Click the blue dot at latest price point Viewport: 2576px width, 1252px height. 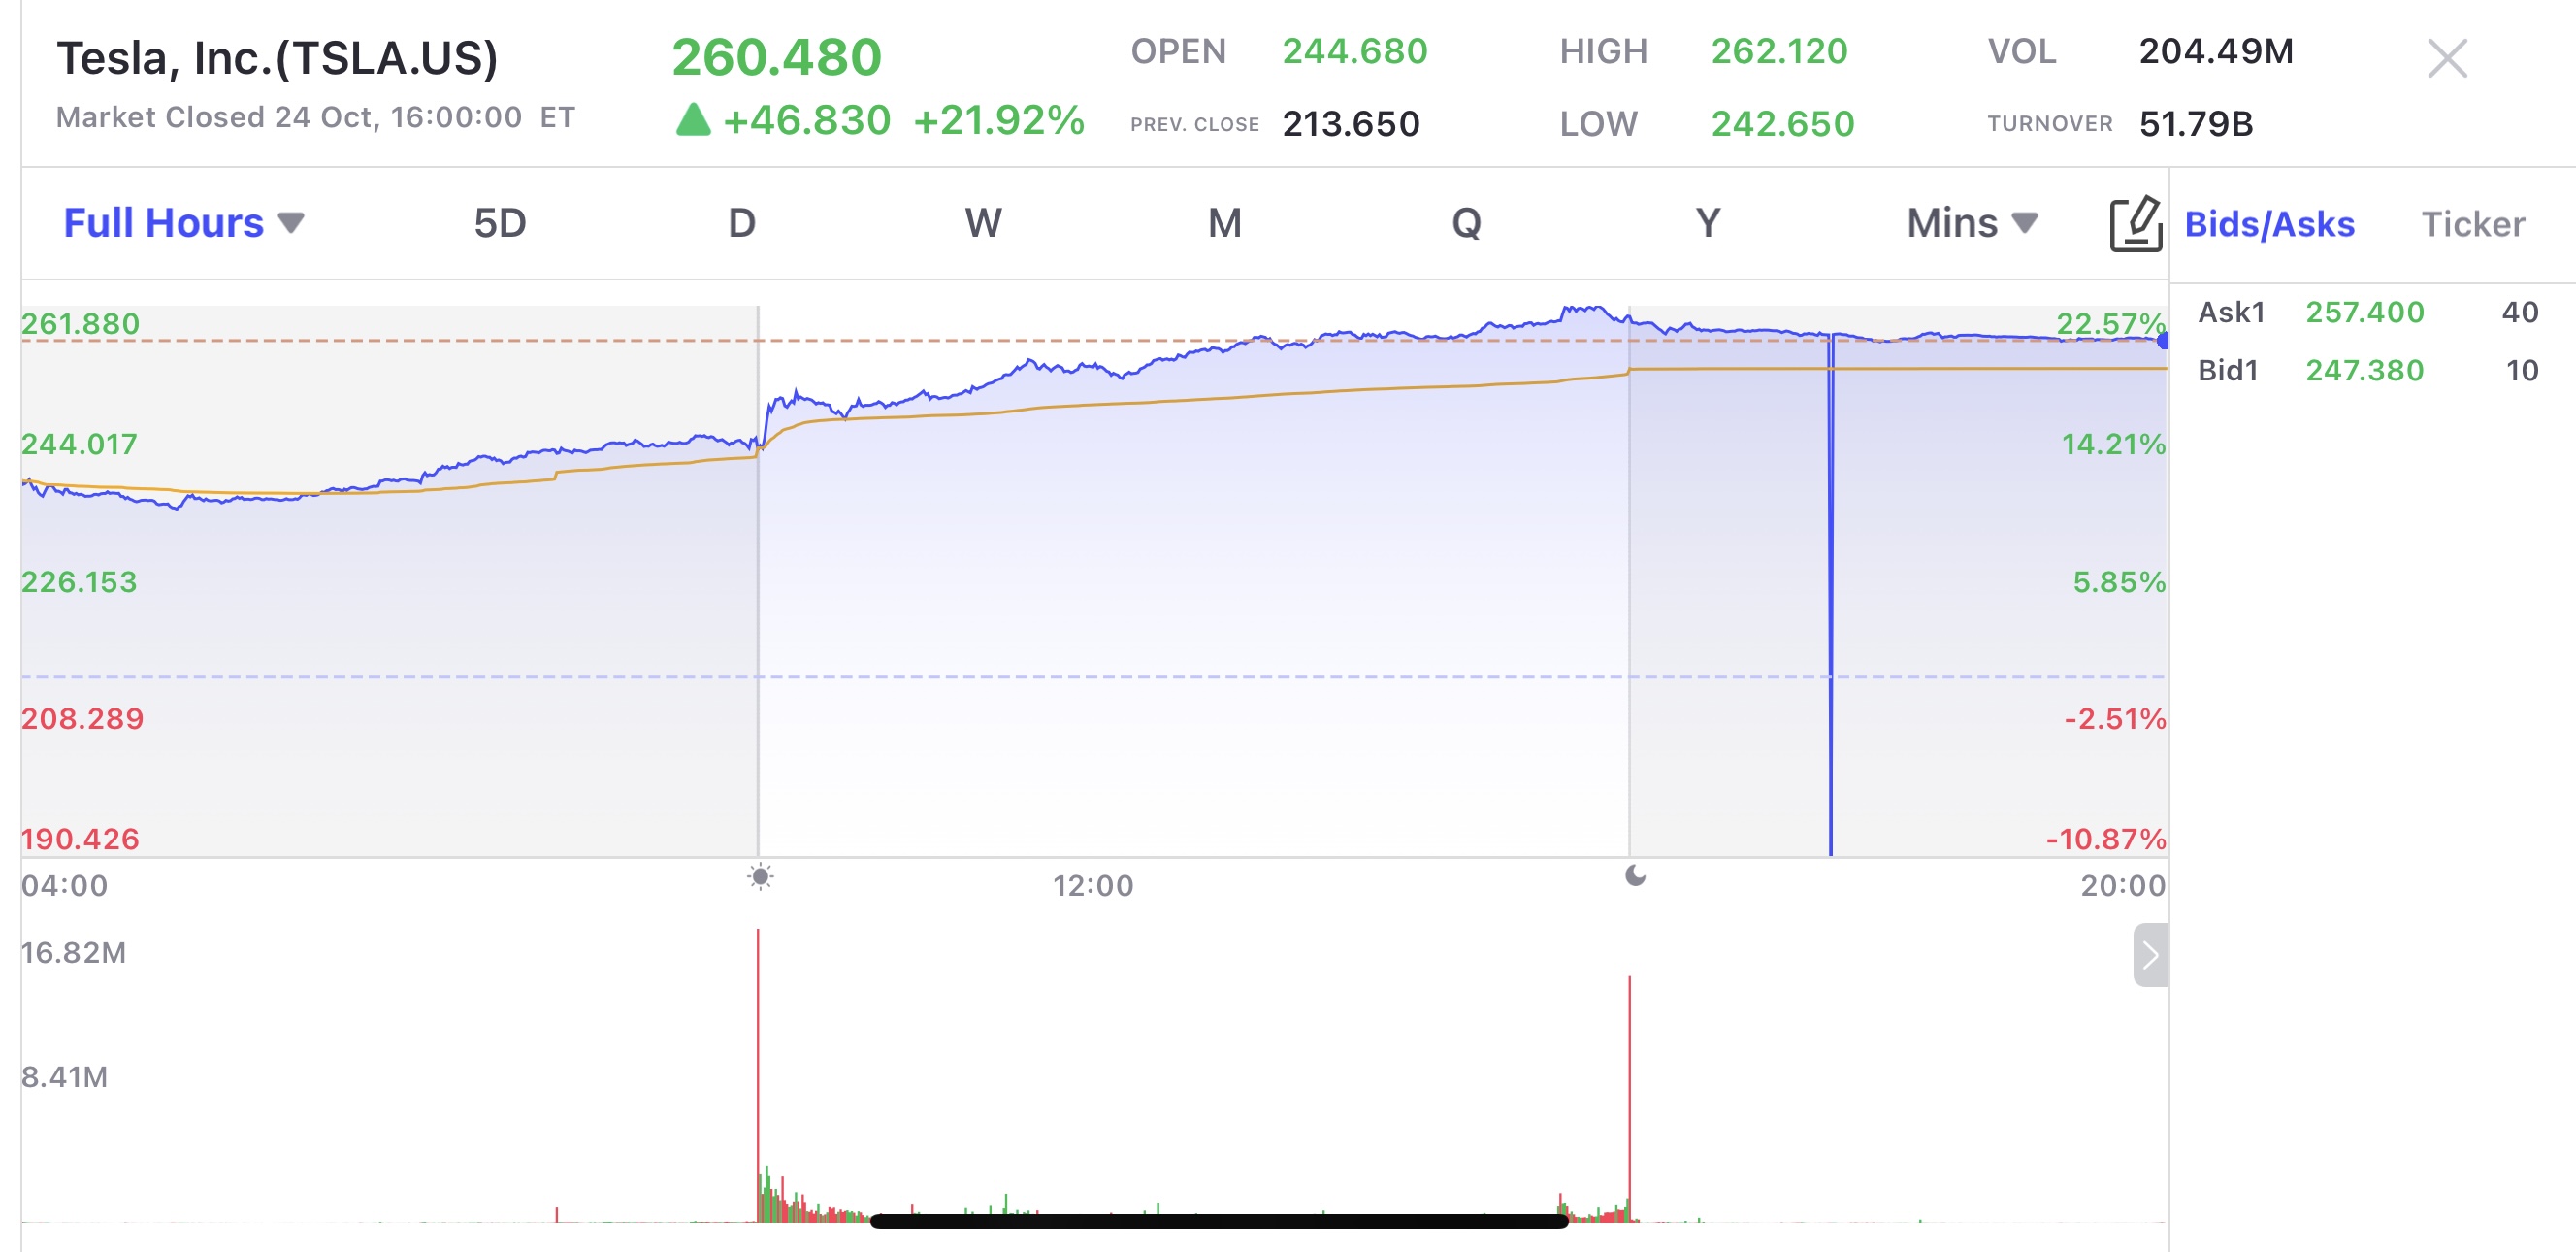2161,339
